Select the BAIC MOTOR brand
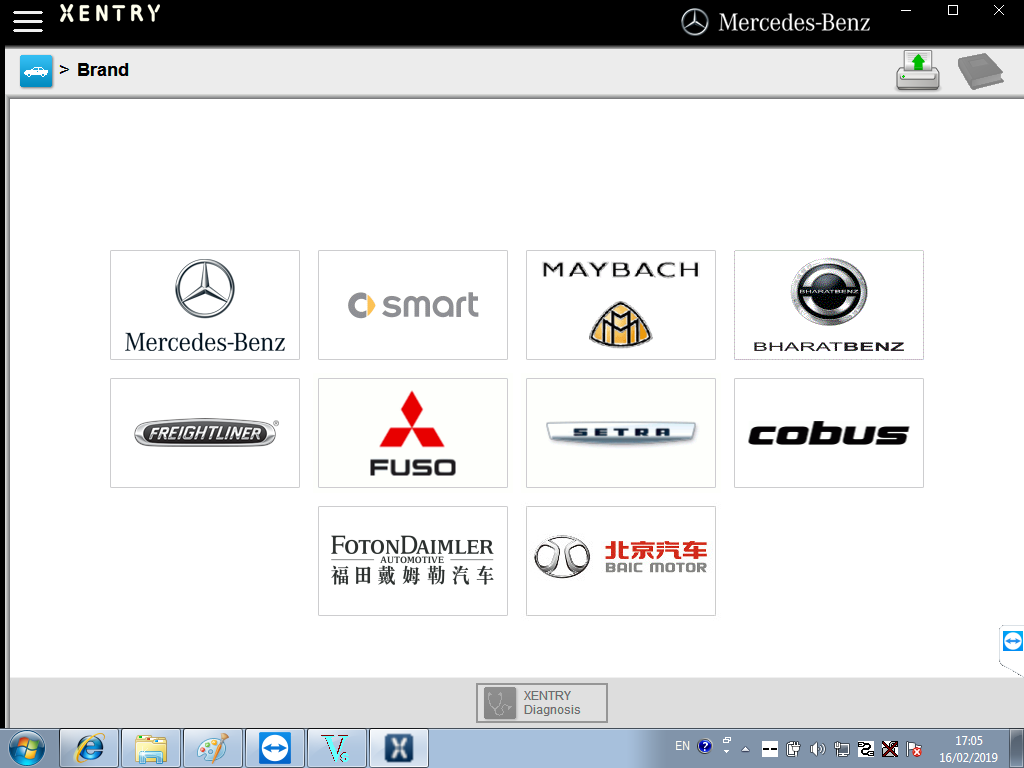This screenshot has width=1024, height=768. [x=620, y=561]
